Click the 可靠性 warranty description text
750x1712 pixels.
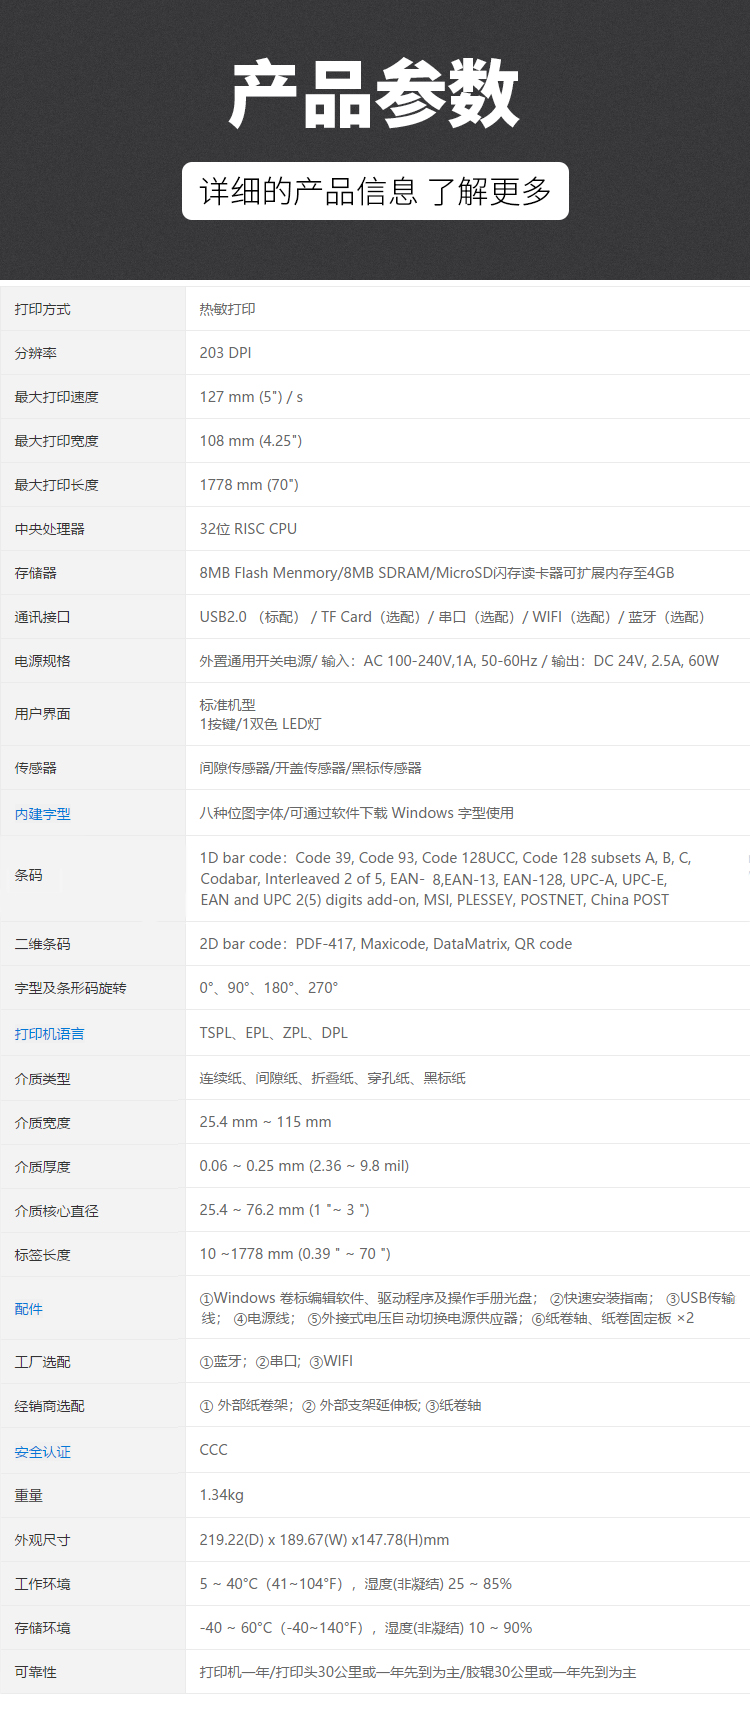(417, 1672)
